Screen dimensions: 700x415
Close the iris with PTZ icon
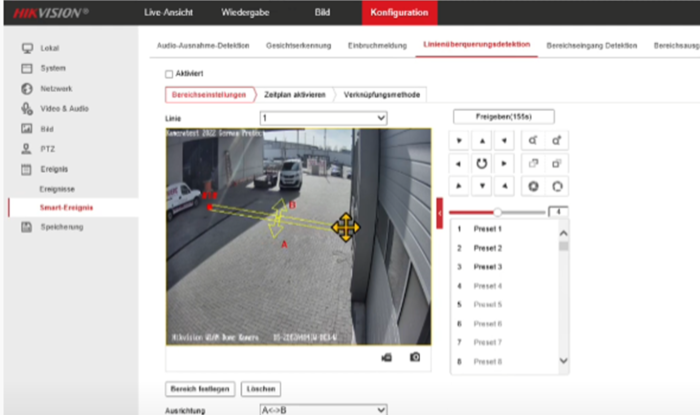click(x=533, y=187)
